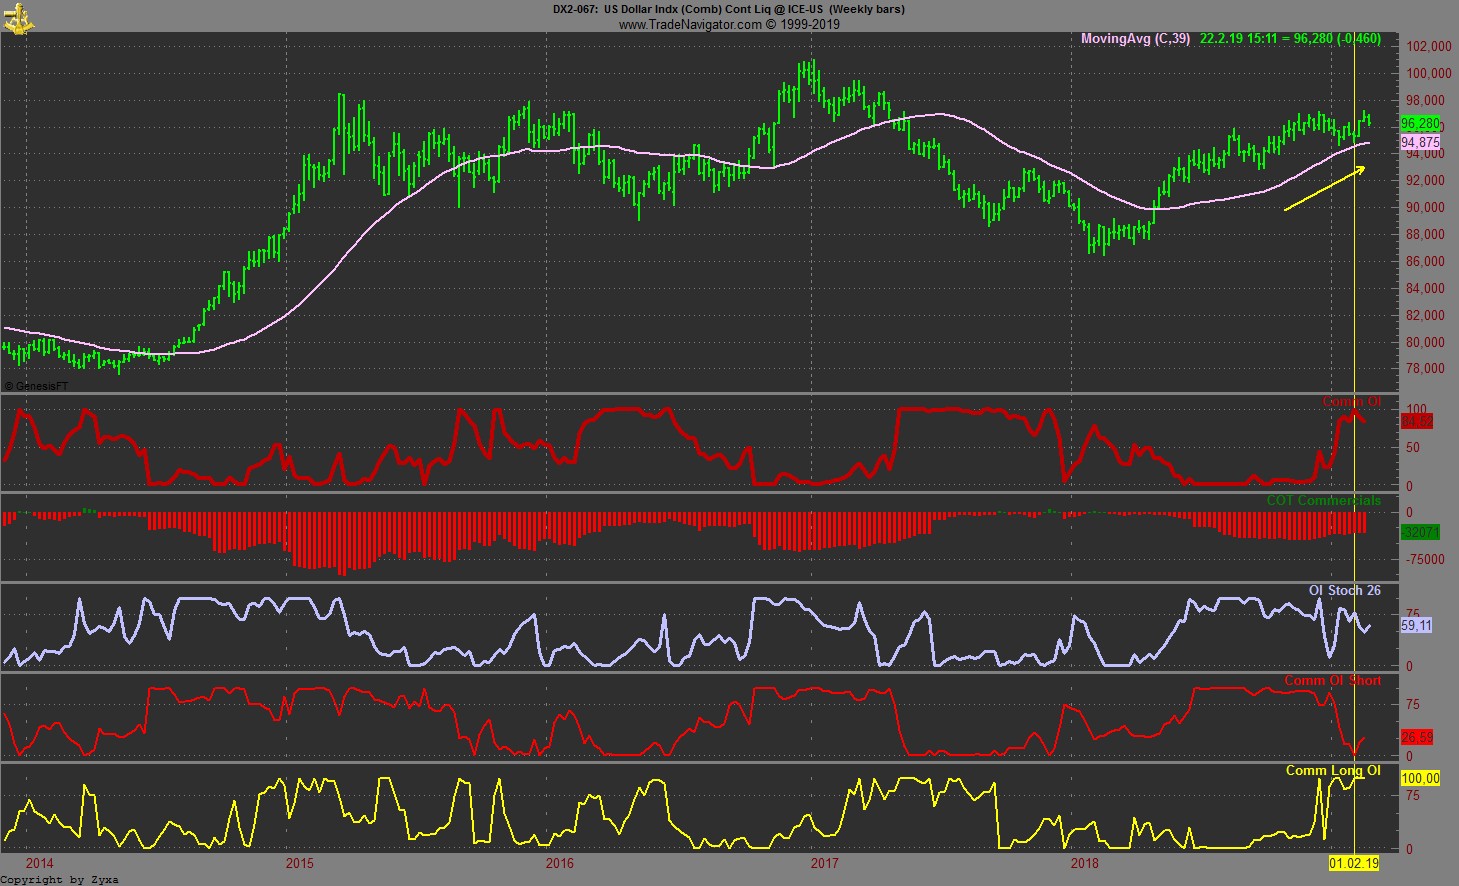Click the Trade Navigator logo icon
Image resolution: width=1459 pixels, height=886 pixels.
(17, 17)
